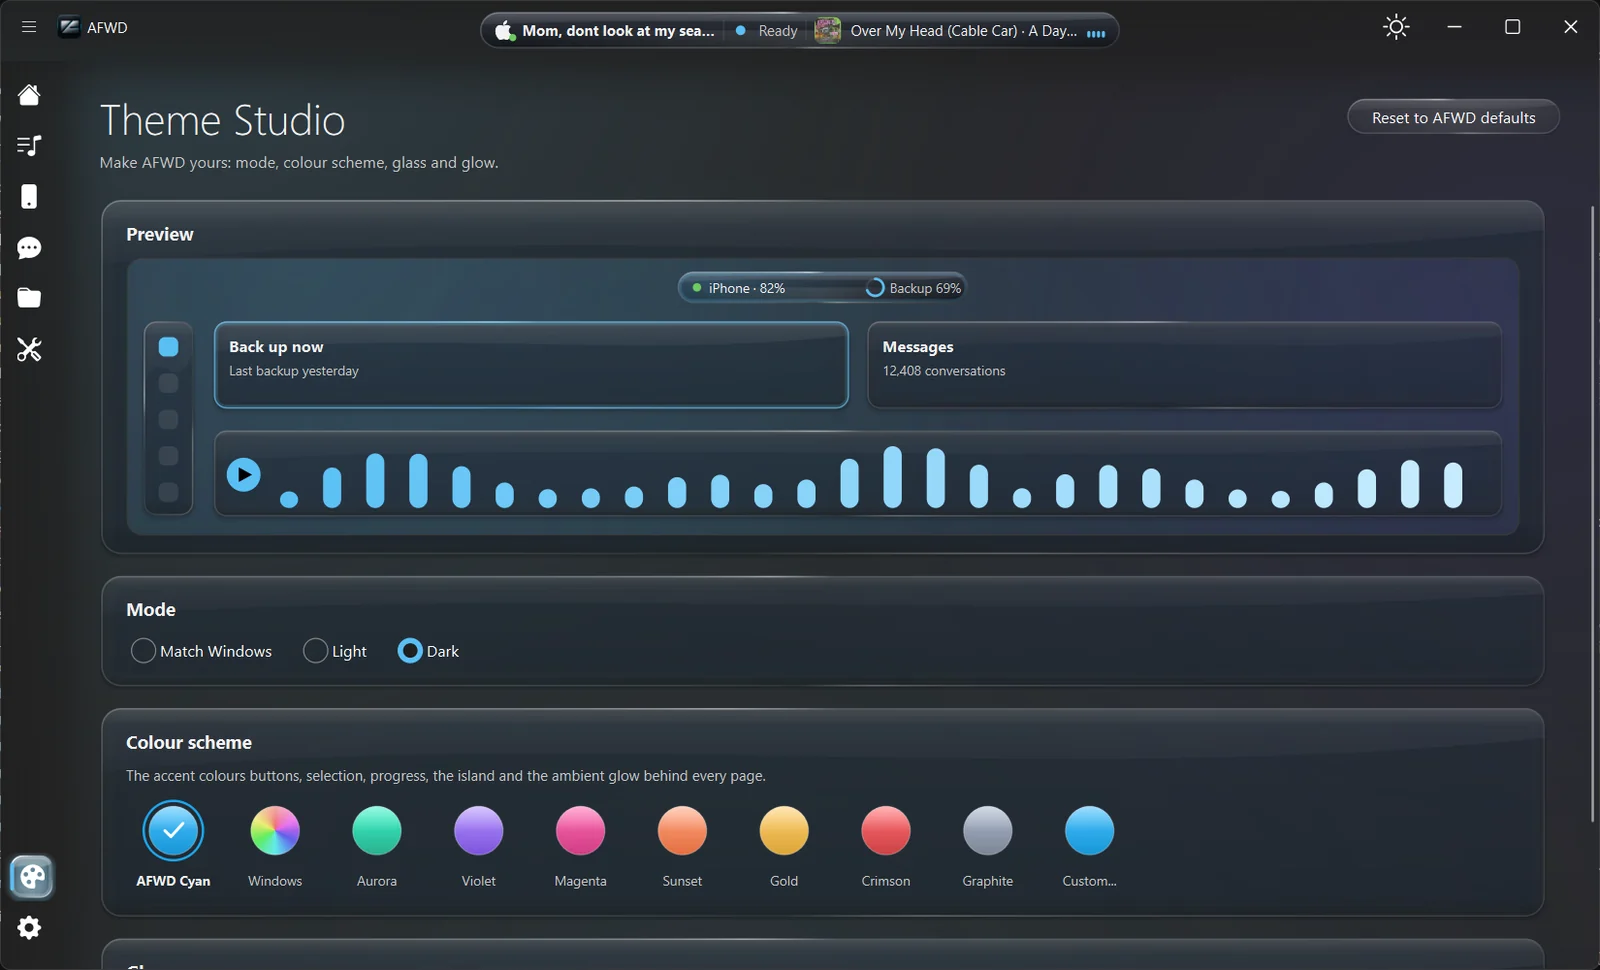Image resolution: width=1600 pixels, height=970 pixels.
Task: Click the active blue square in preview sidebar
Action: 169,347
